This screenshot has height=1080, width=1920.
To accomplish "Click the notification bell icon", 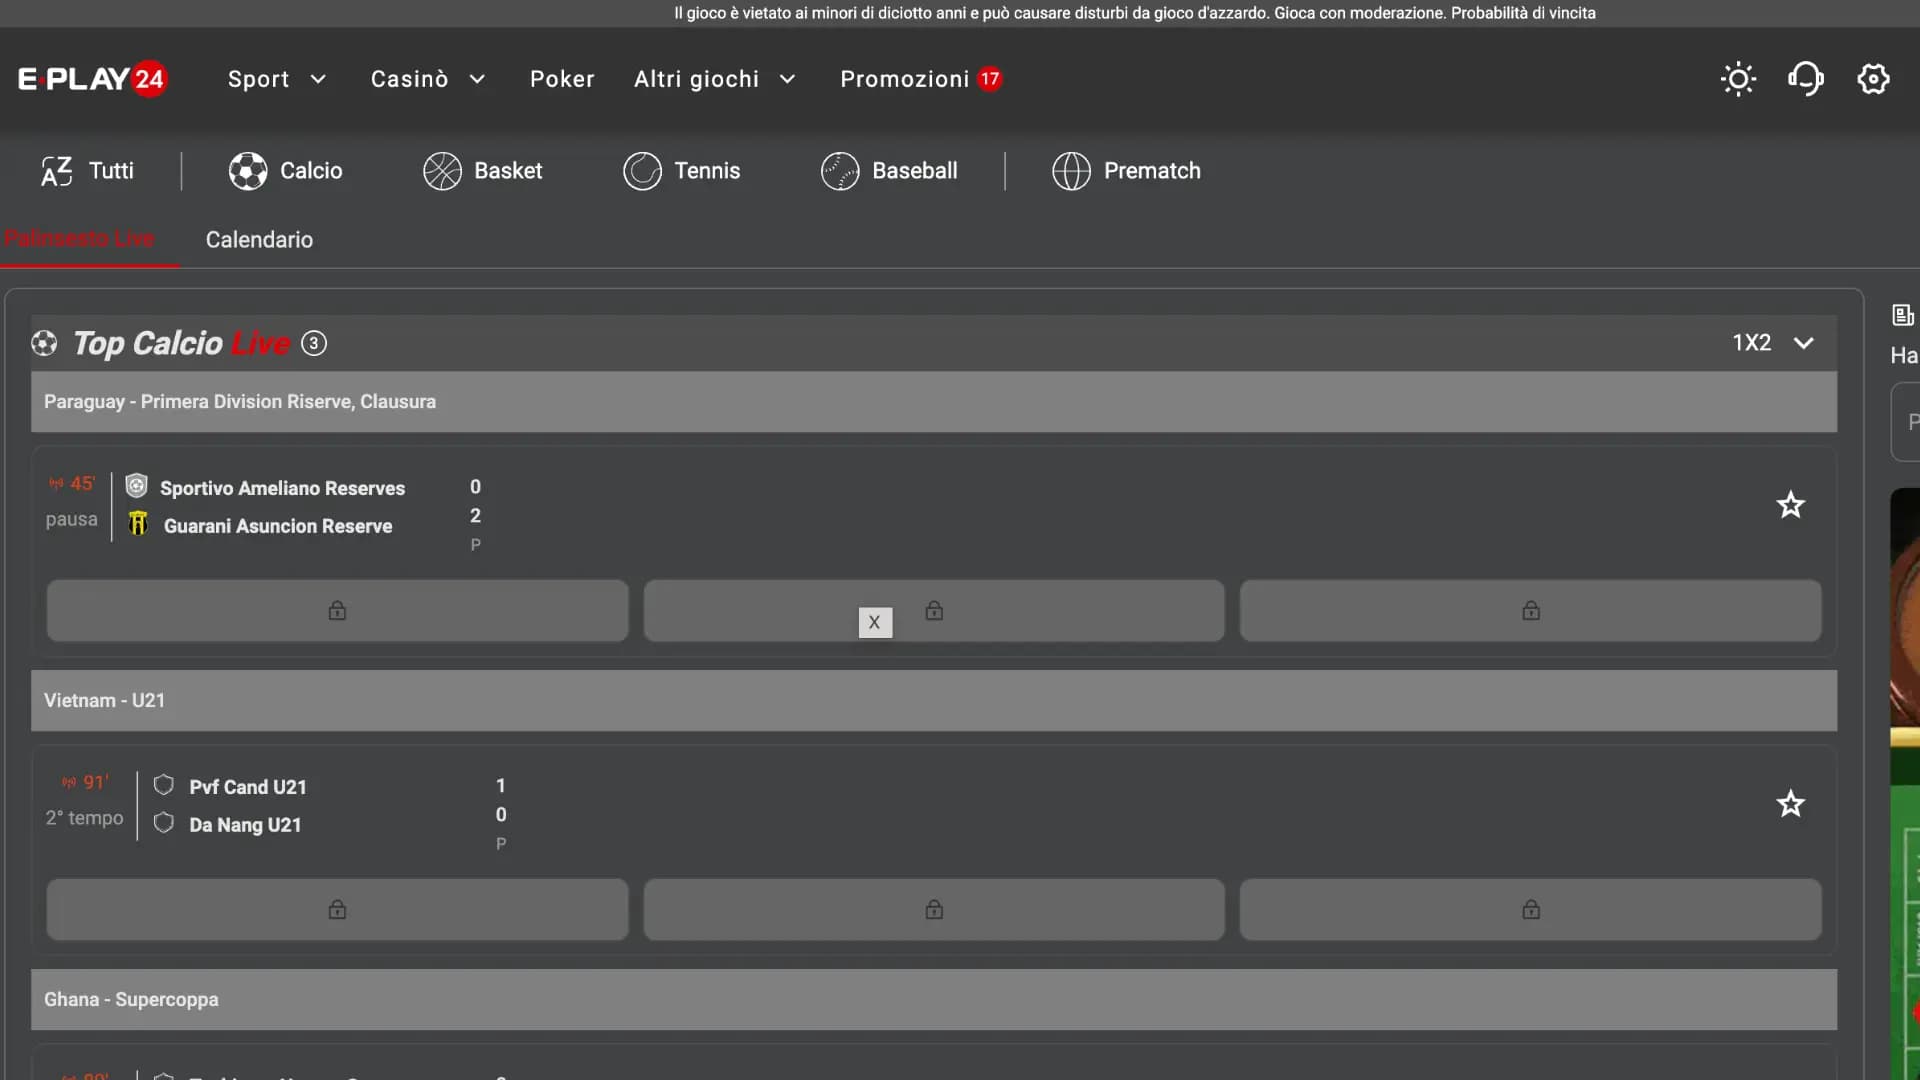I will pyautogui.click(x=1807, y=78).
